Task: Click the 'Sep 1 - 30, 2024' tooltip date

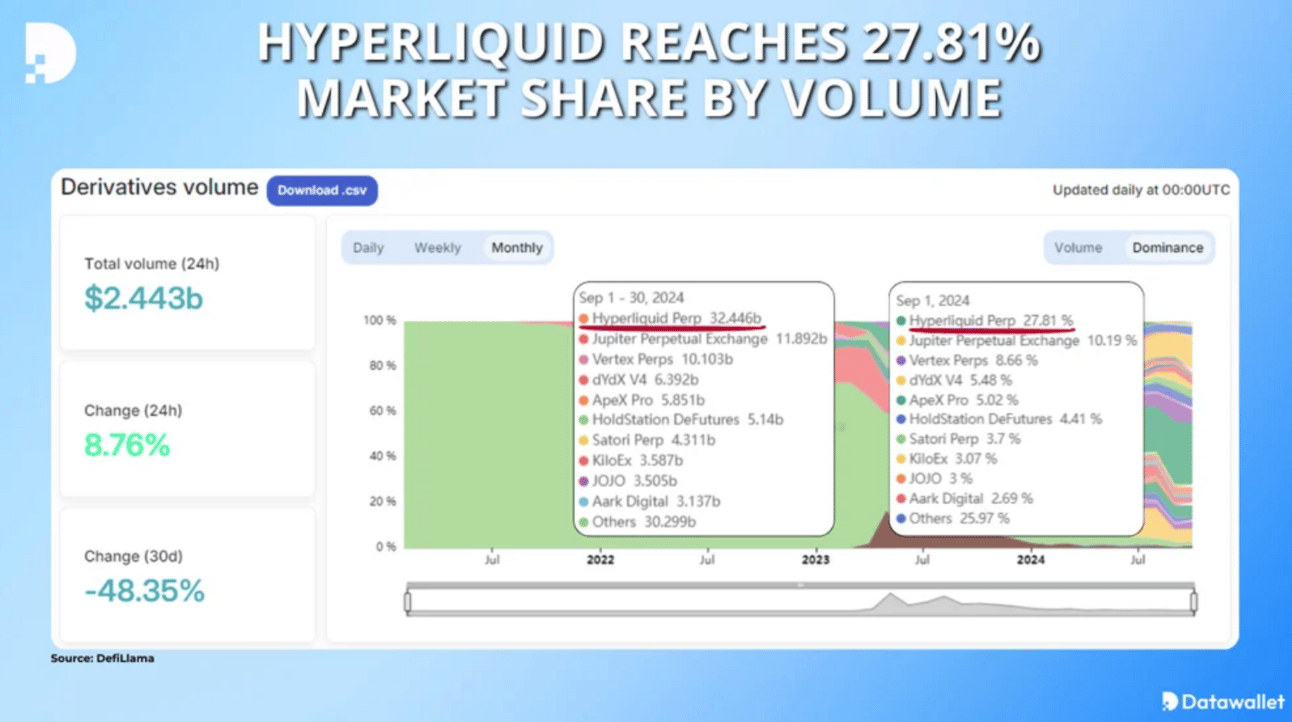Action: (632, 298)
